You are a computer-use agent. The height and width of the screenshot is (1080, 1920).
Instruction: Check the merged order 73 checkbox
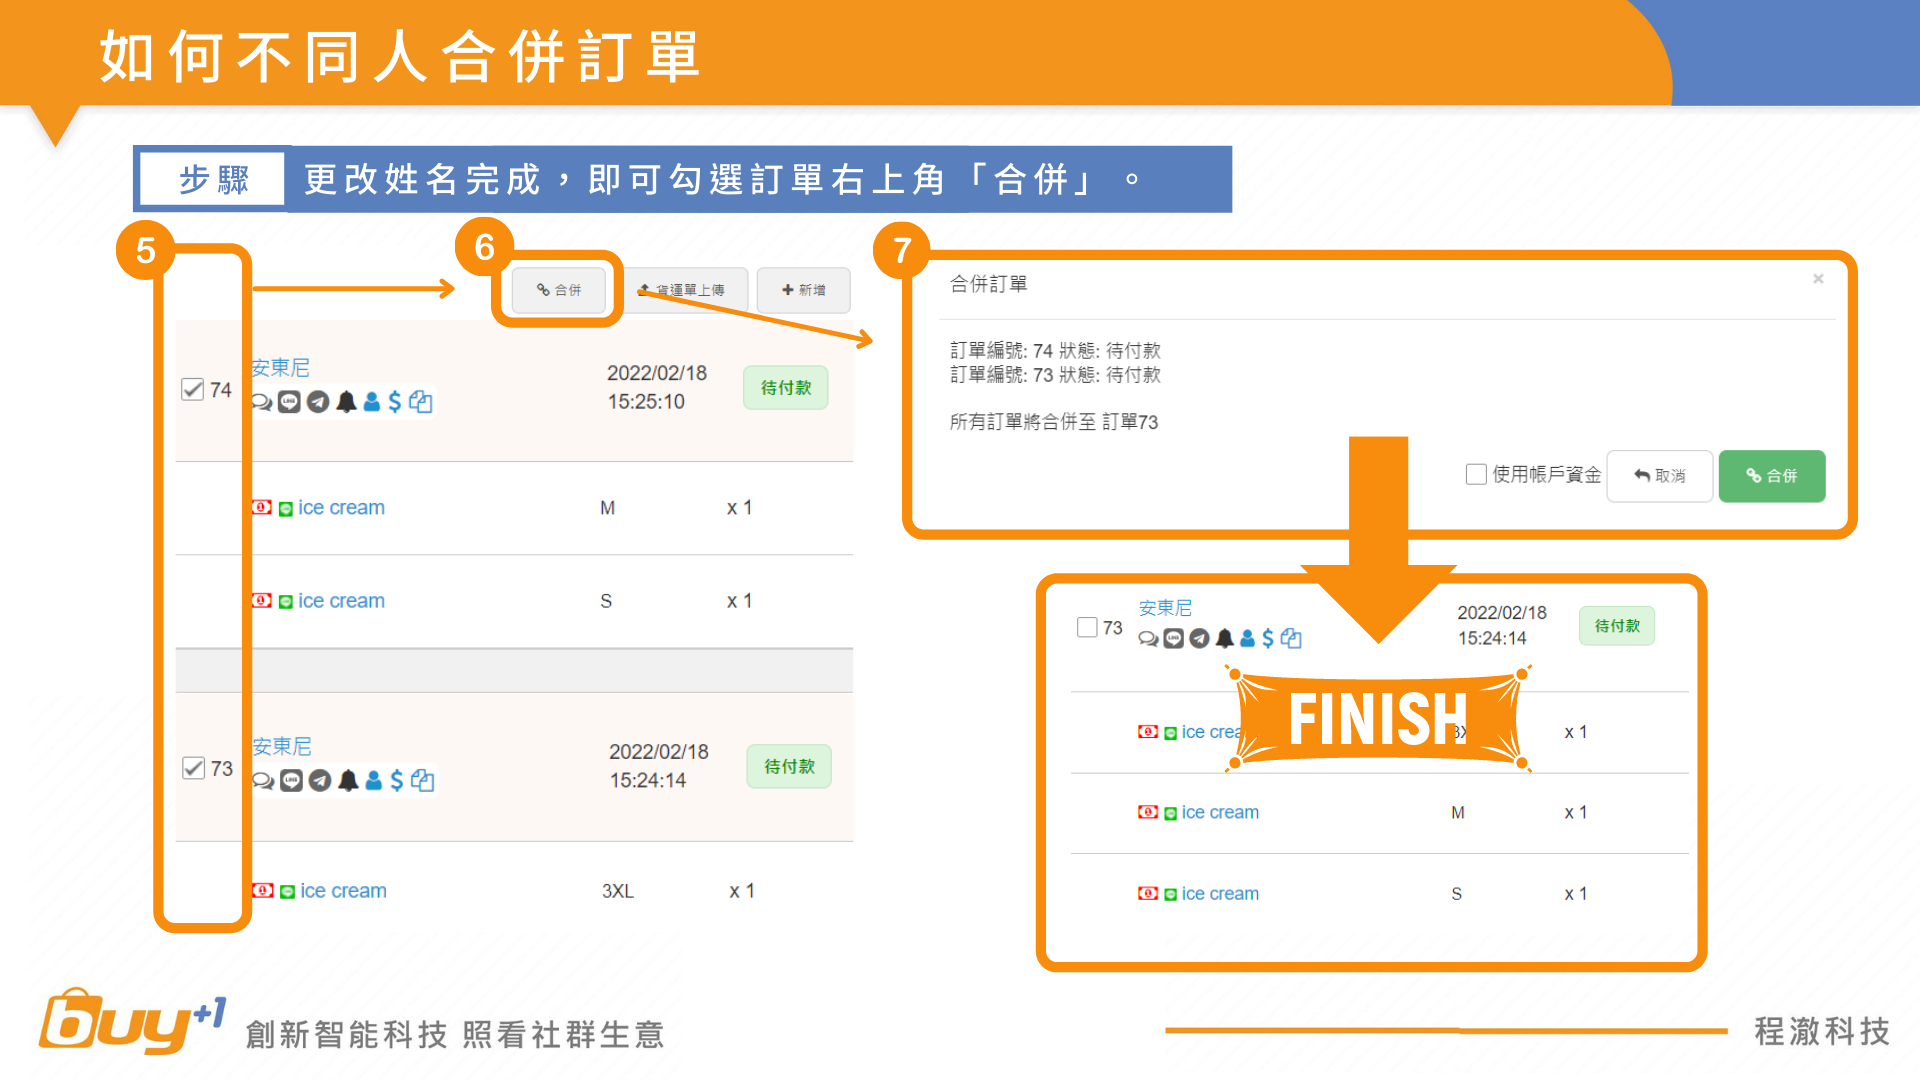(1087, 628)
